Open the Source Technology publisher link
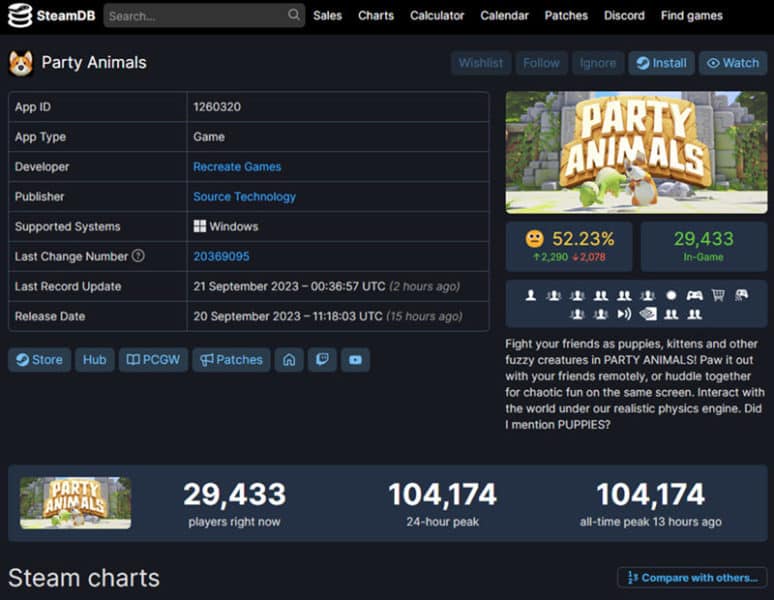The image size is (774, 600). pos(244,196)
